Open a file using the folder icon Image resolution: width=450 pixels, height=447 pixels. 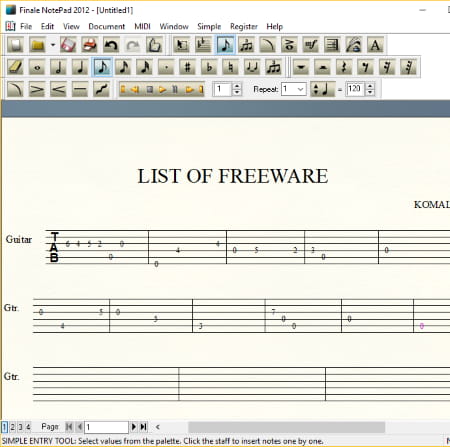point(37,45)
